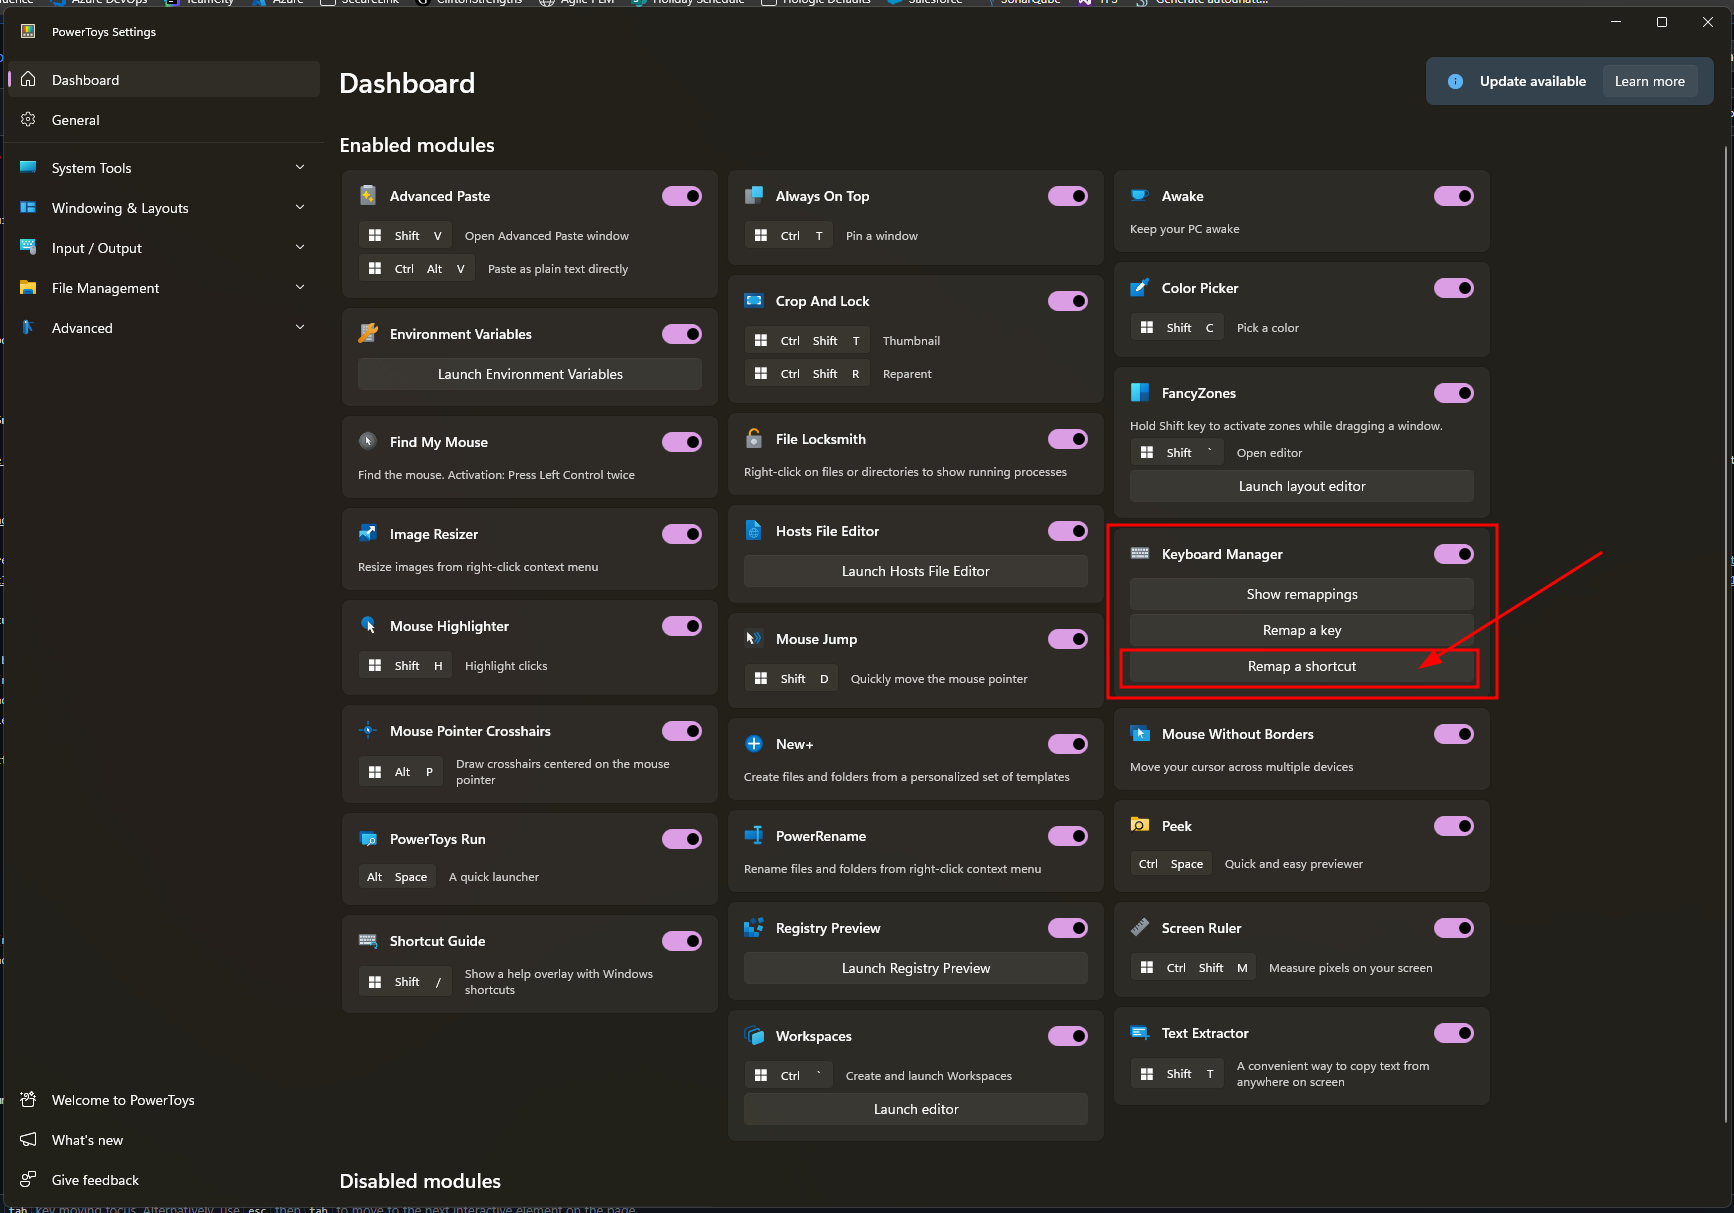Click the Screen Ruler icon
Image resolution: width=1734 pixels, height=1213 pixels.
[1140, 928]
